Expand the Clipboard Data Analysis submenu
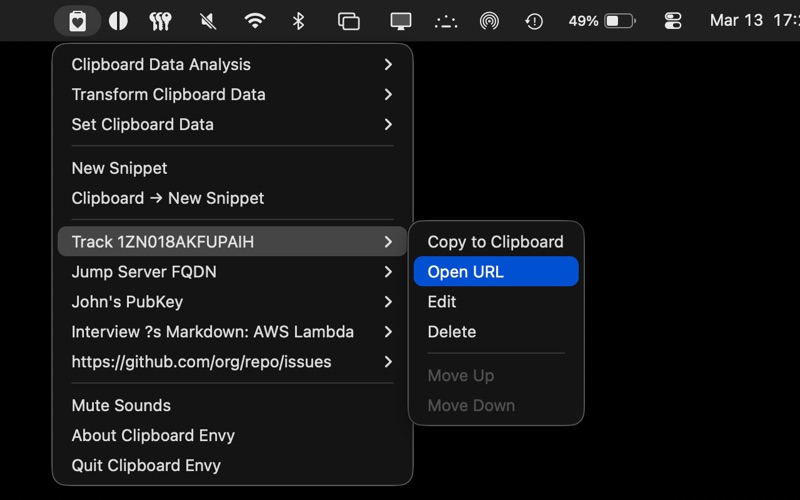 tap(232, 64)
